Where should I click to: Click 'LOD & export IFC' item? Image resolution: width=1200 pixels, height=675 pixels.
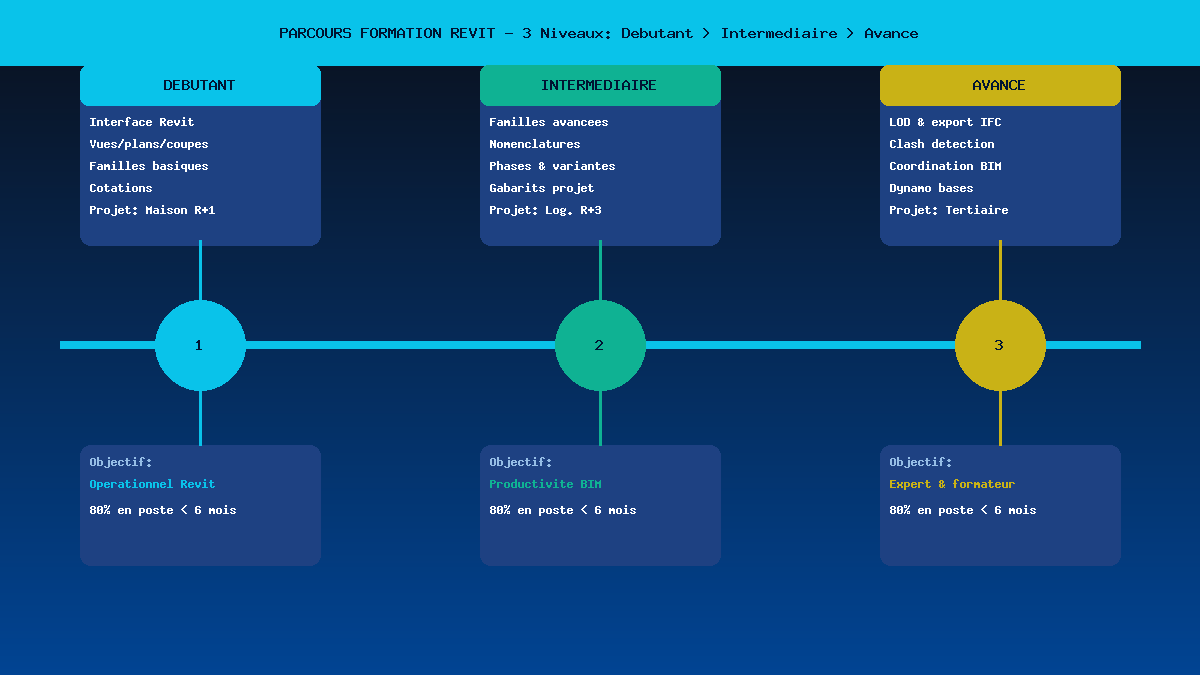click(945, 122)
